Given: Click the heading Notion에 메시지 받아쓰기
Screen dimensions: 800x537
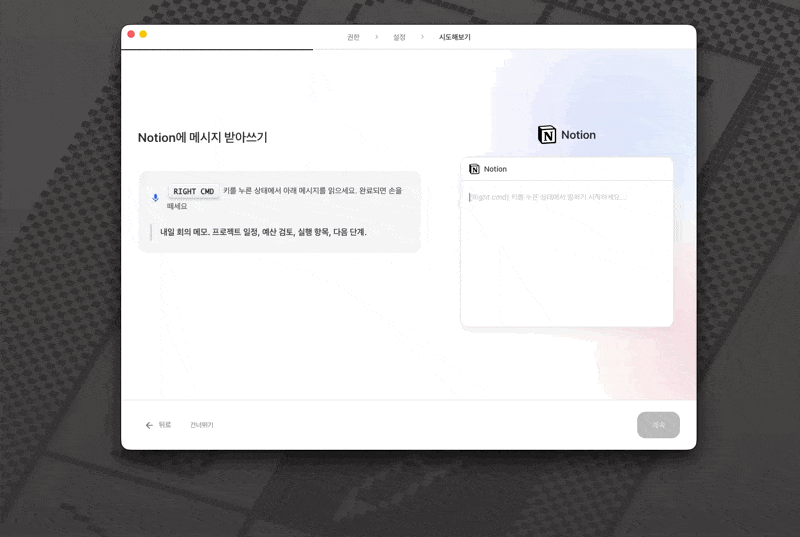Looking at the screenshot, I should pos(202,138).
